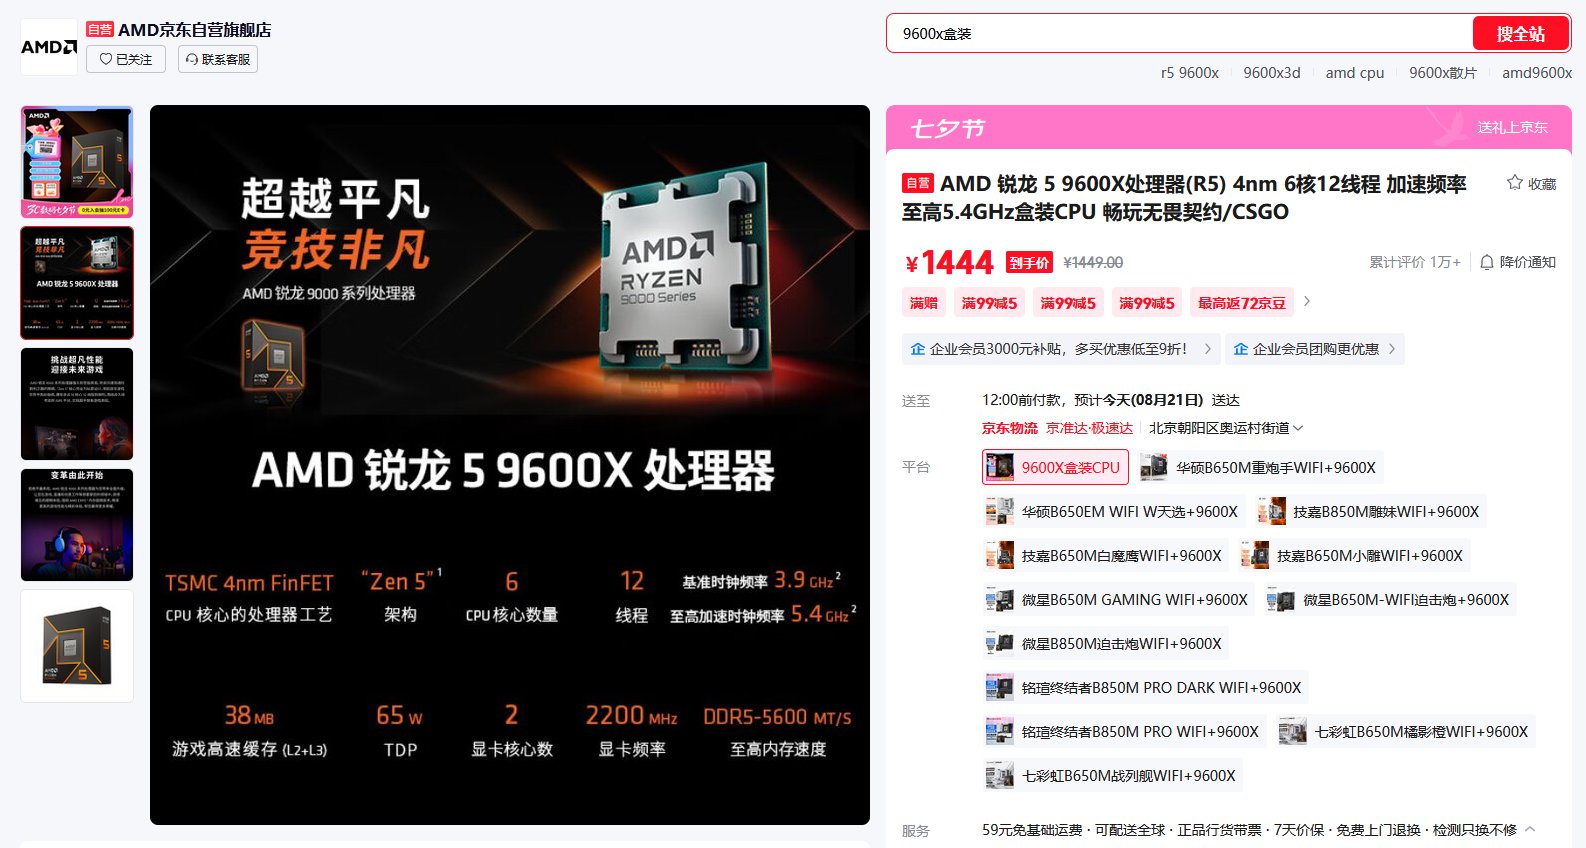Click the 满赠 promotion tag
This screenshot has height=848, width=1586.
924,303
